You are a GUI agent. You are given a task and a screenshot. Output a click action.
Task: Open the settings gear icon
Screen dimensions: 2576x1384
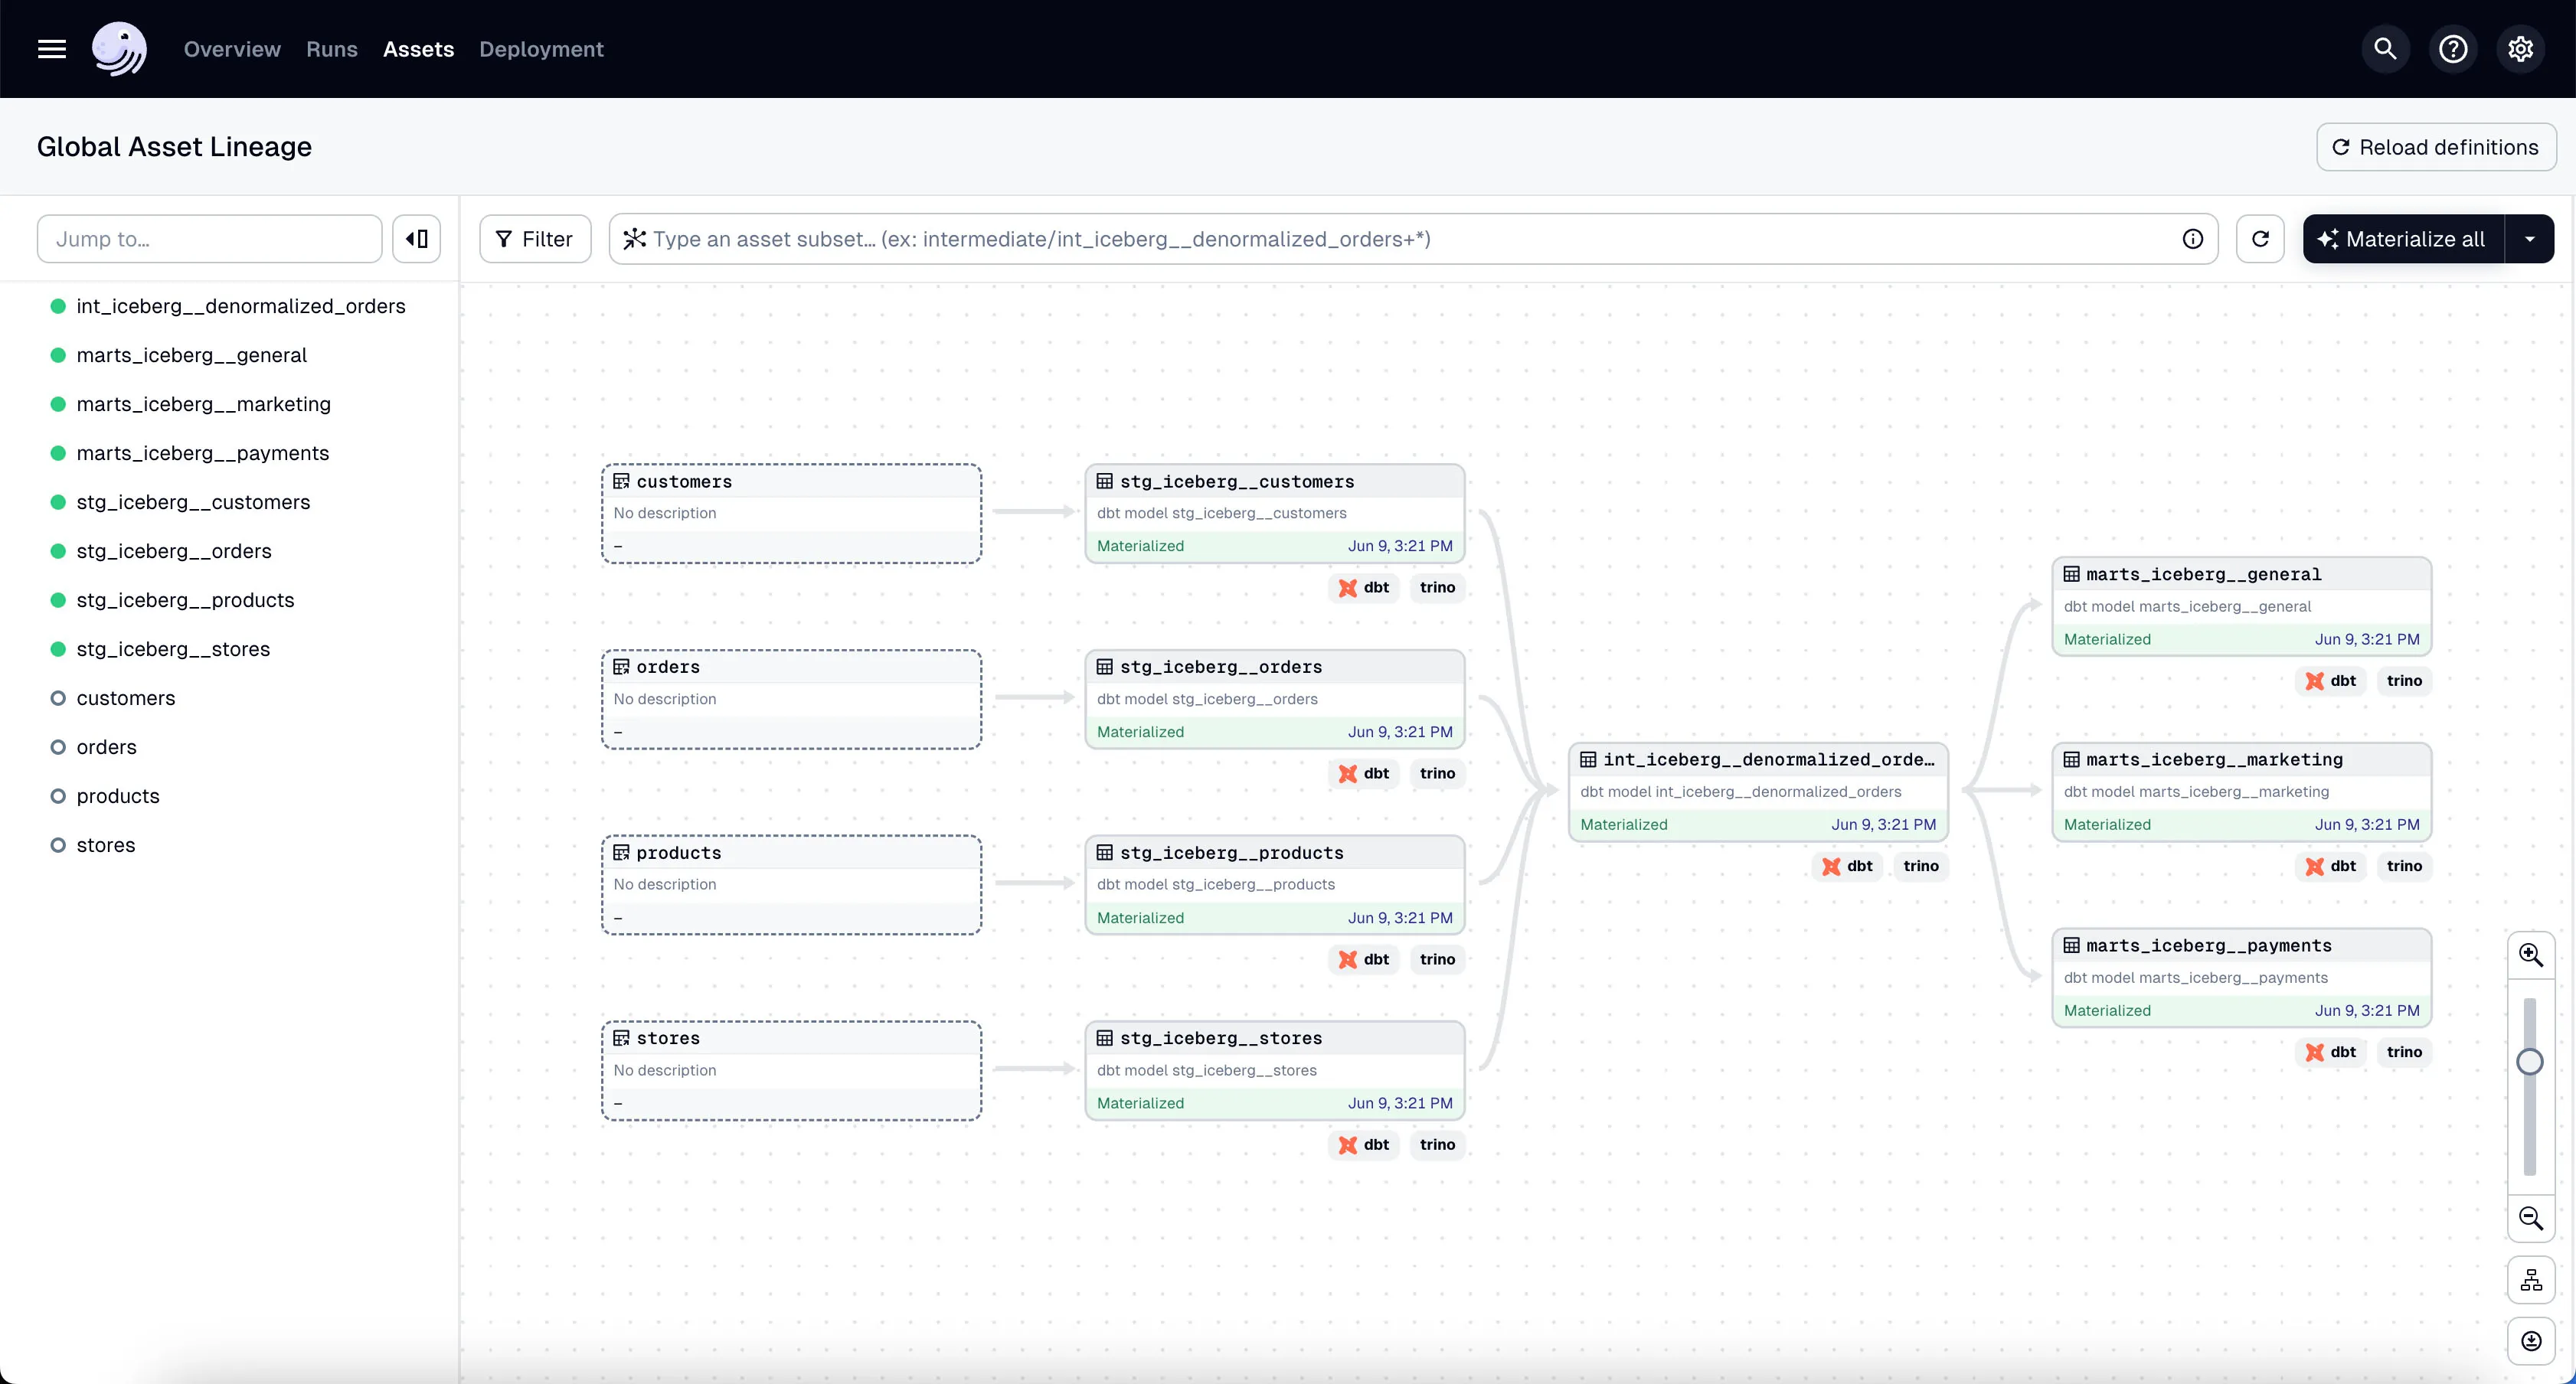(2520, 49)
